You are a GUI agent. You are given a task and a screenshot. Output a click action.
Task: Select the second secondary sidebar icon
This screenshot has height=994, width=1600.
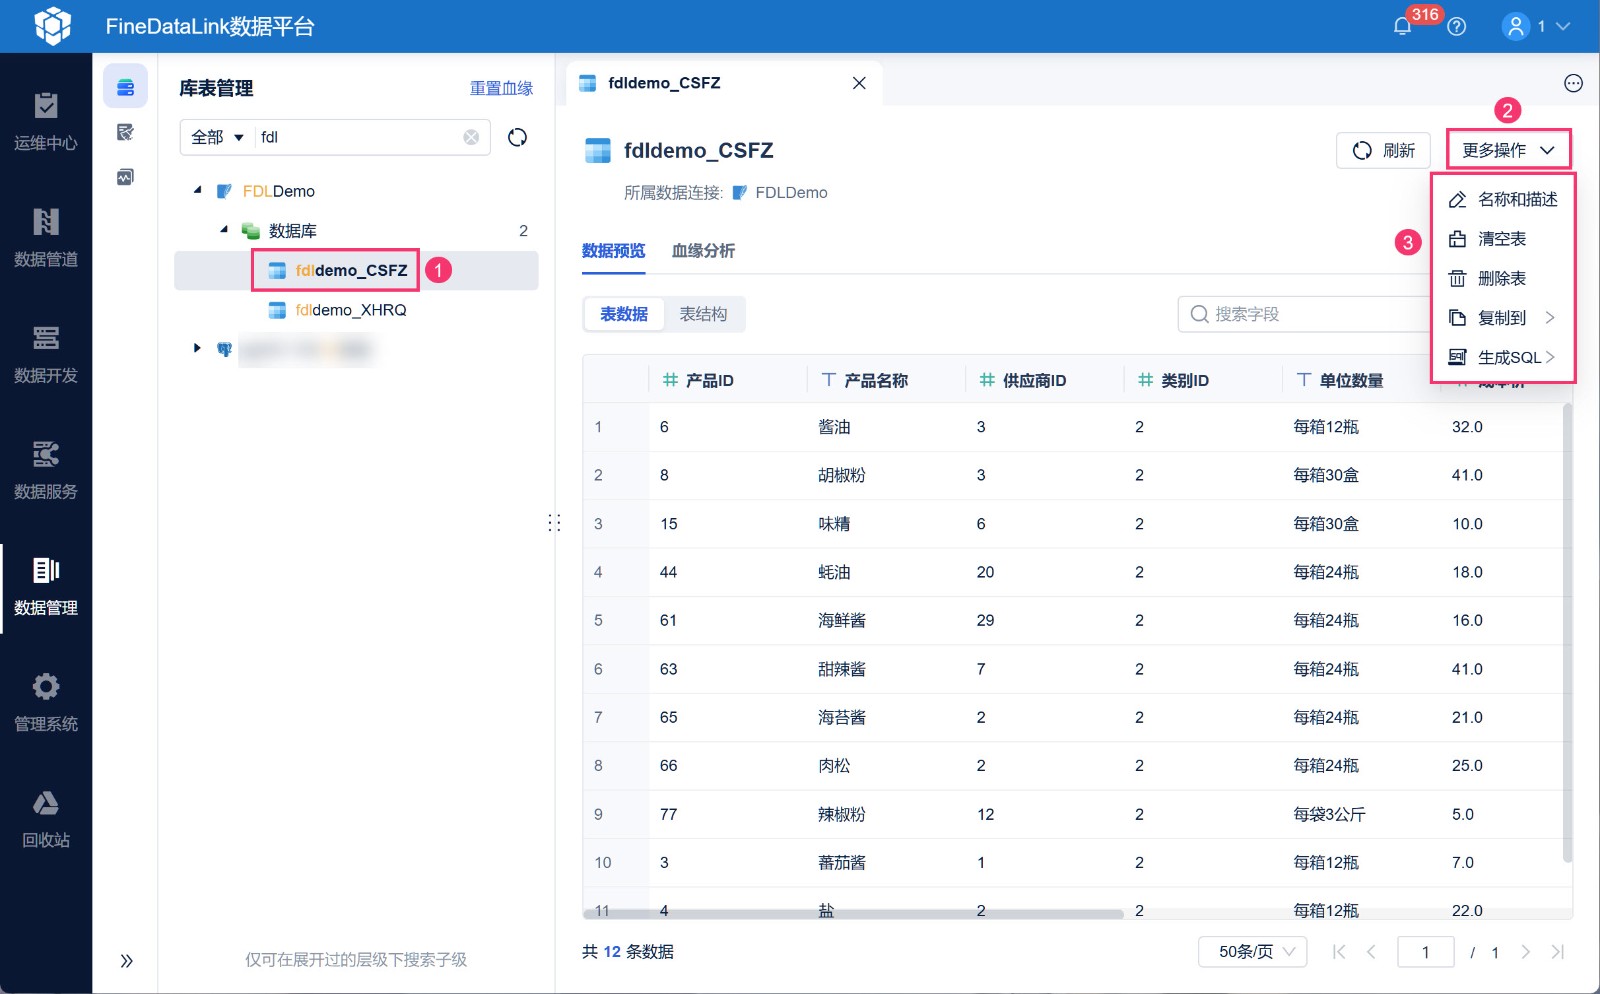pos(125,132)
